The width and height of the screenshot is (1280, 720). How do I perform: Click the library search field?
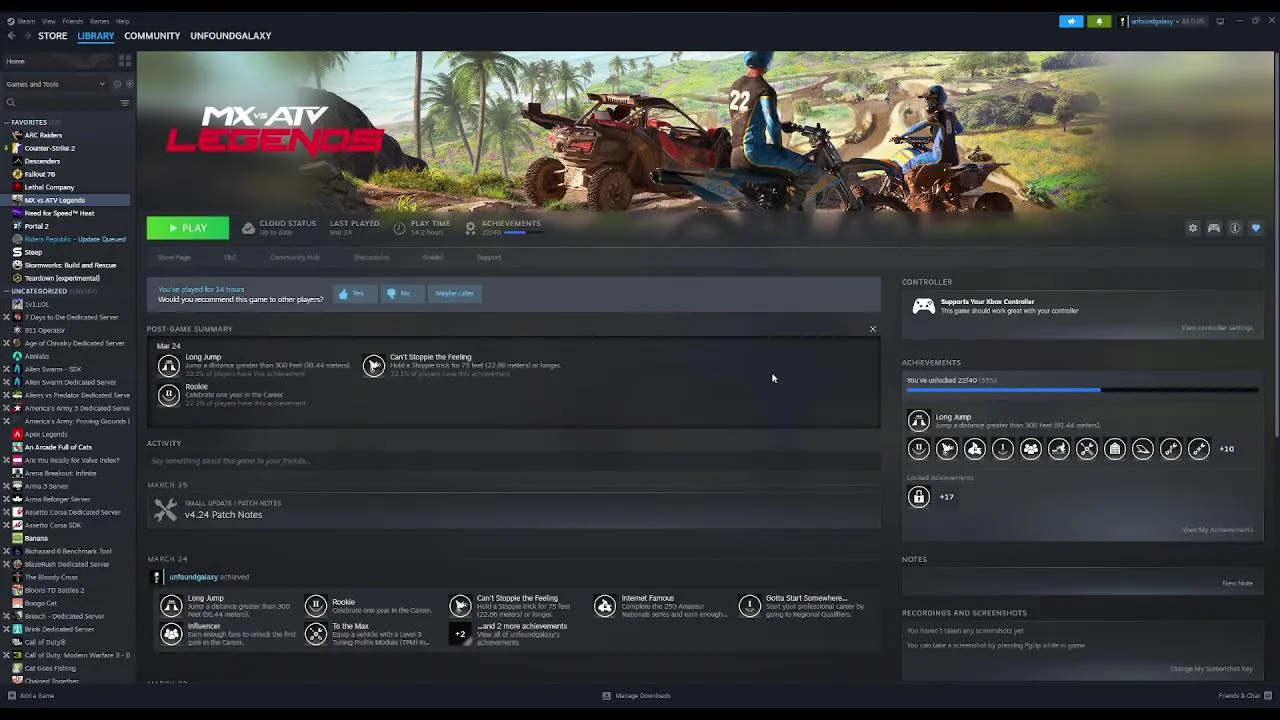tap(60, 102)
